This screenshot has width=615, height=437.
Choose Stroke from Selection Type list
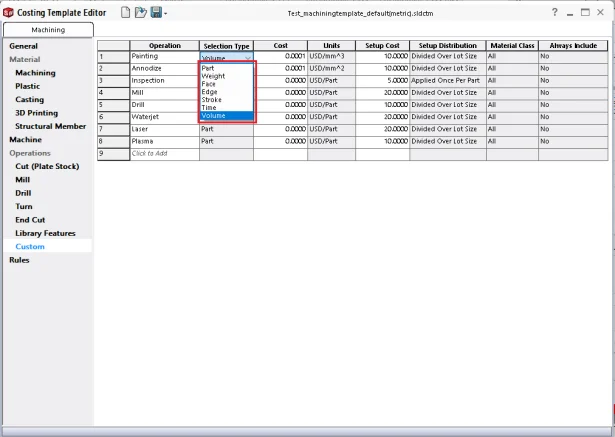click(227, 100)
